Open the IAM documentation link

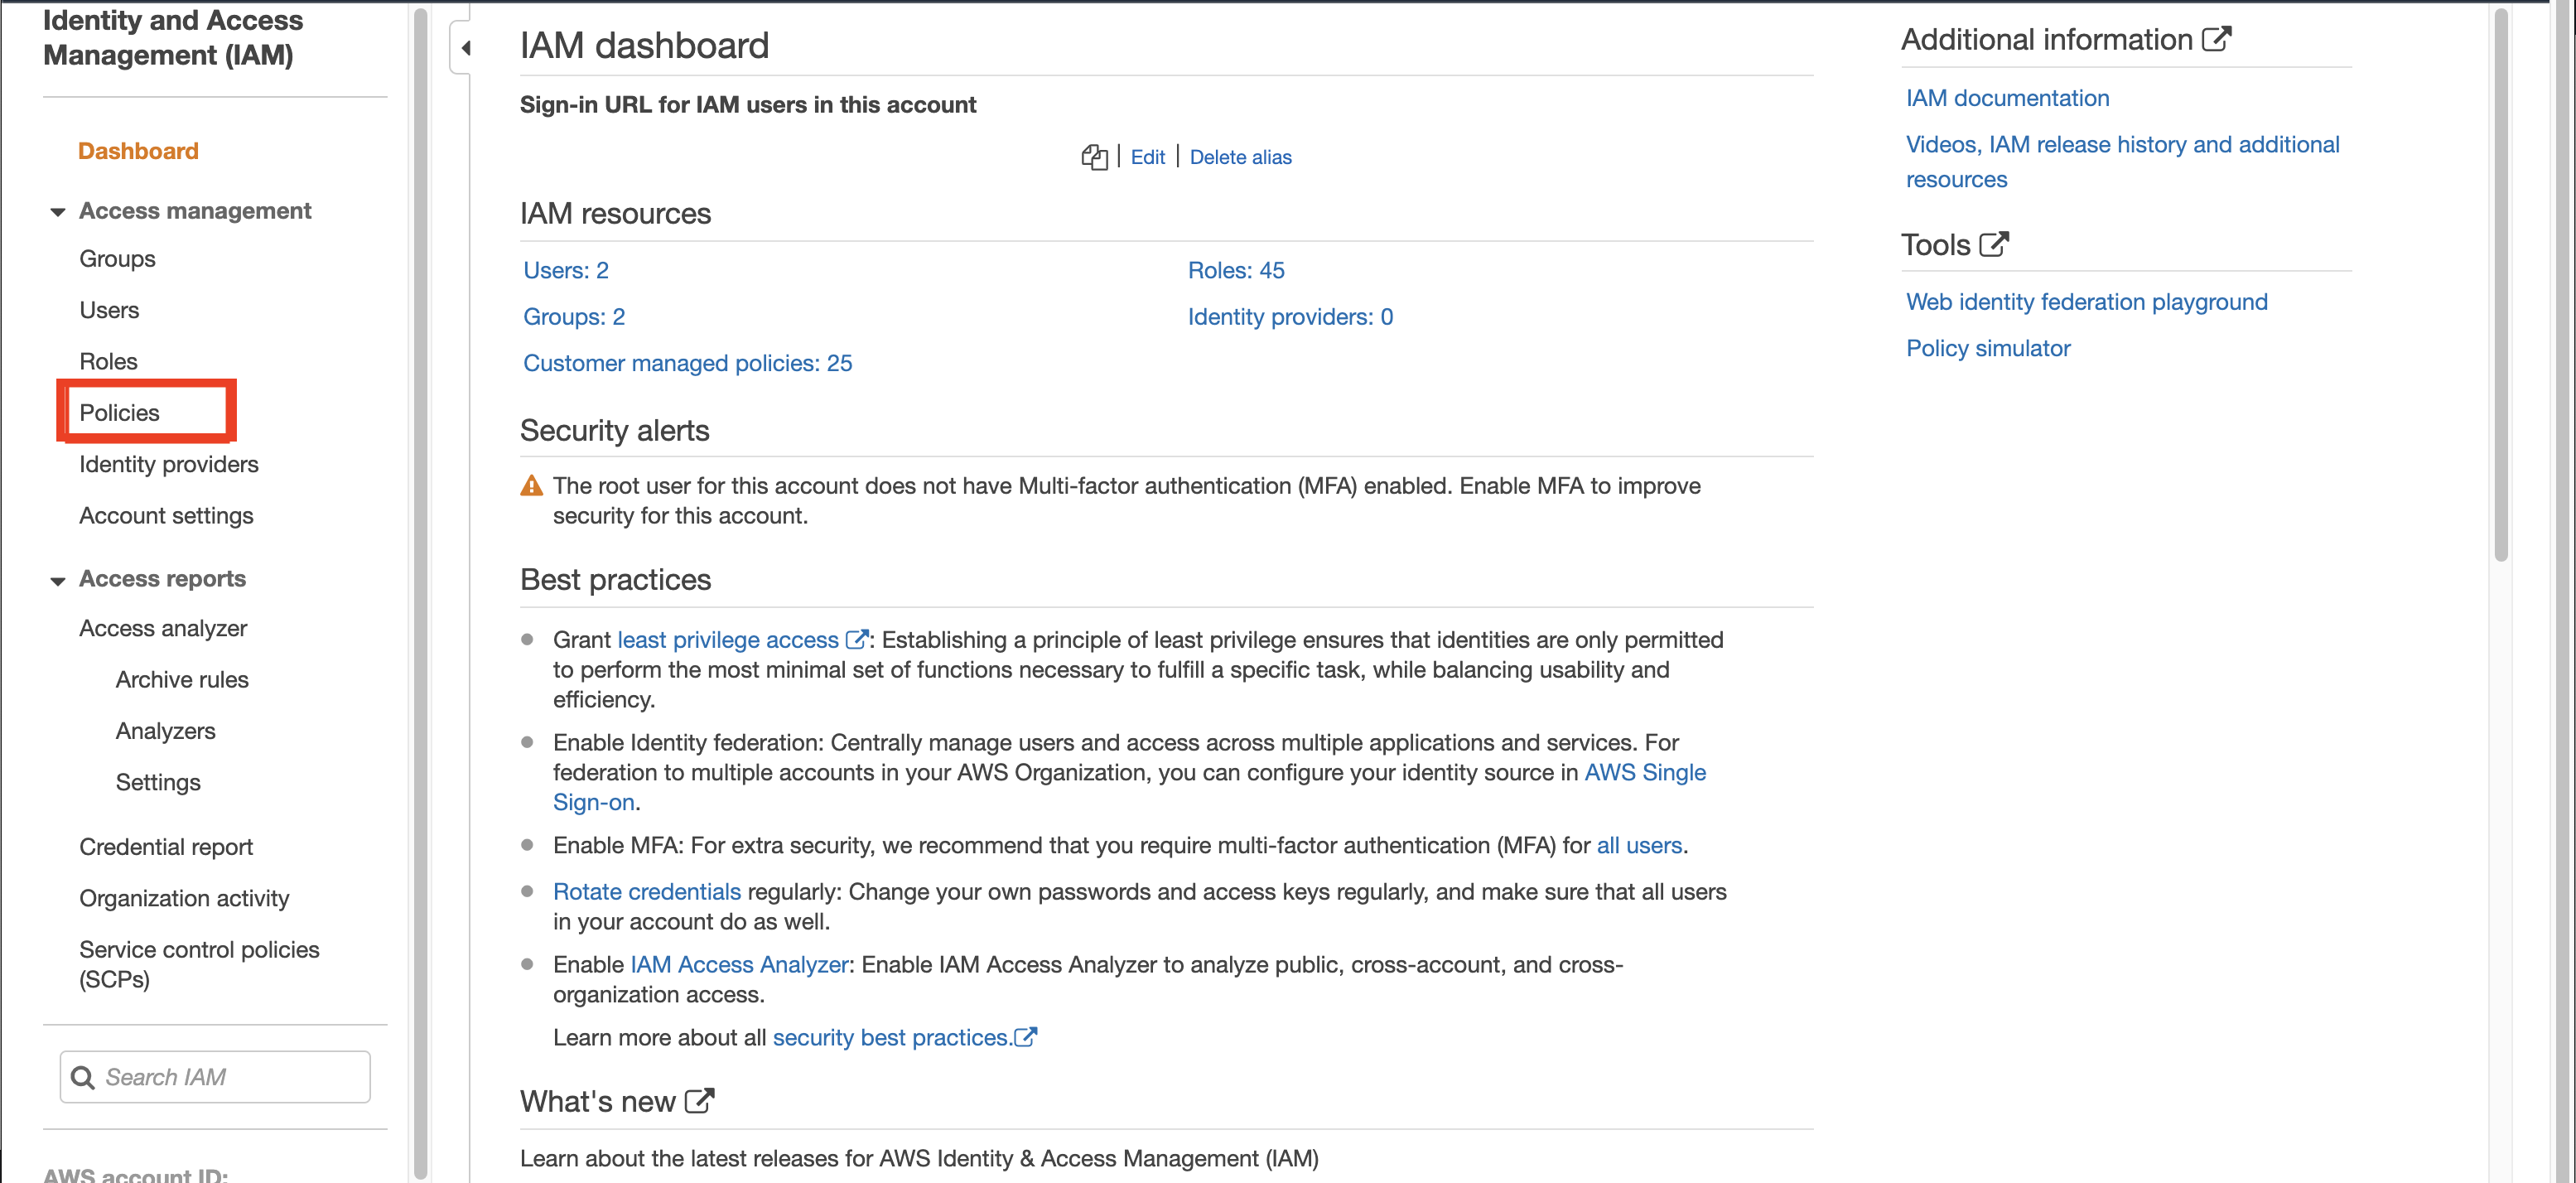point(2007,98)
